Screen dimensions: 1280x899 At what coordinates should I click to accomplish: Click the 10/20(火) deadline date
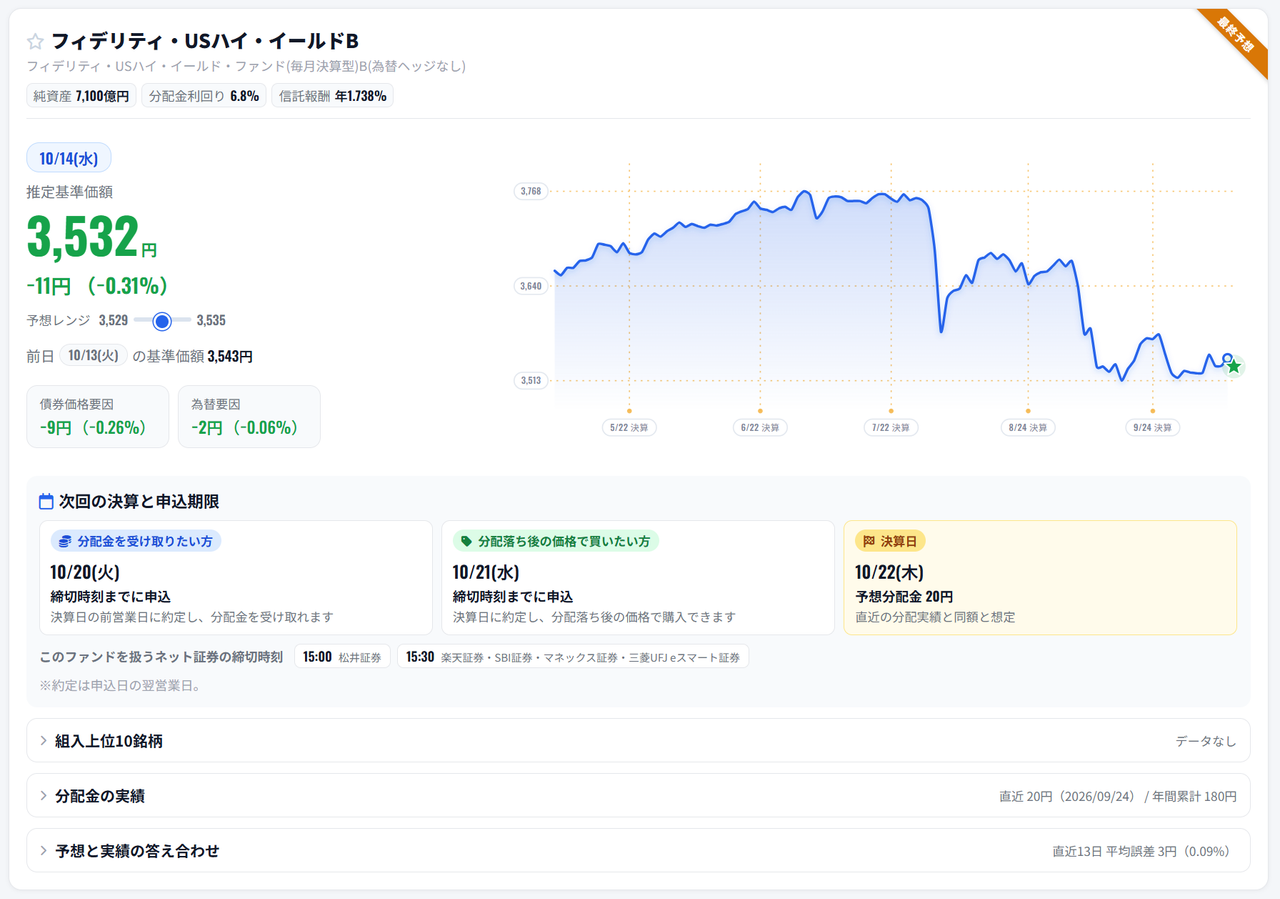coord(85,572)
